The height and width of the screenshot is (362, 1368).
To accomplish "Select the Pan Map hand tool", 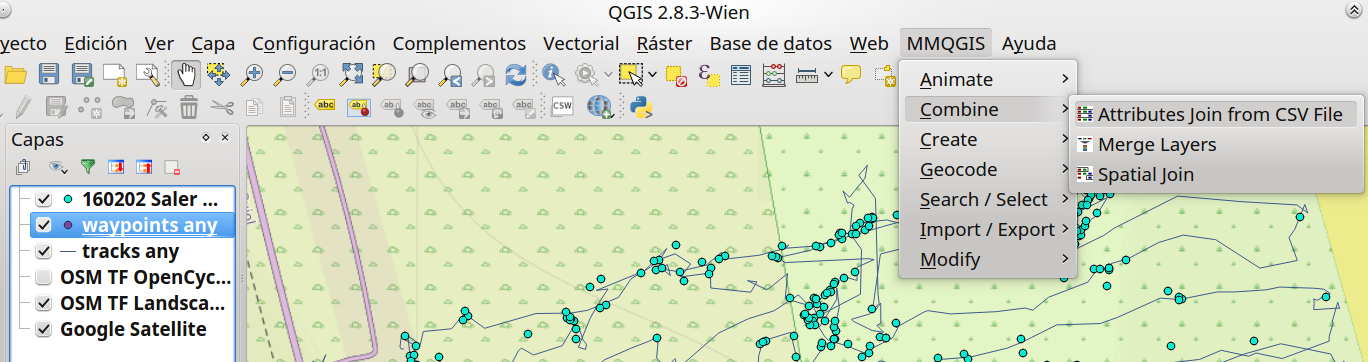I will coord(186,74).
